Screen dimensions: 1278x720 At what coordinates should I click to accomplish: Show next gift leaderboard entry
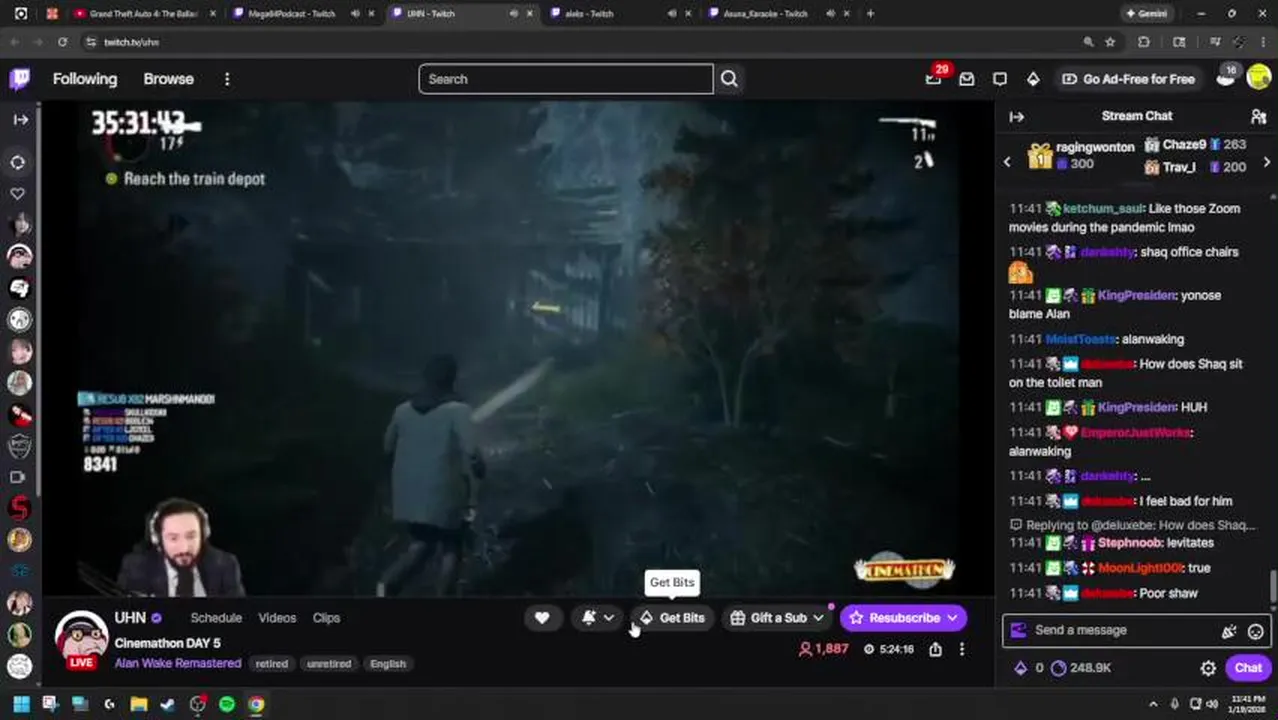click(x=1266, y=162)
